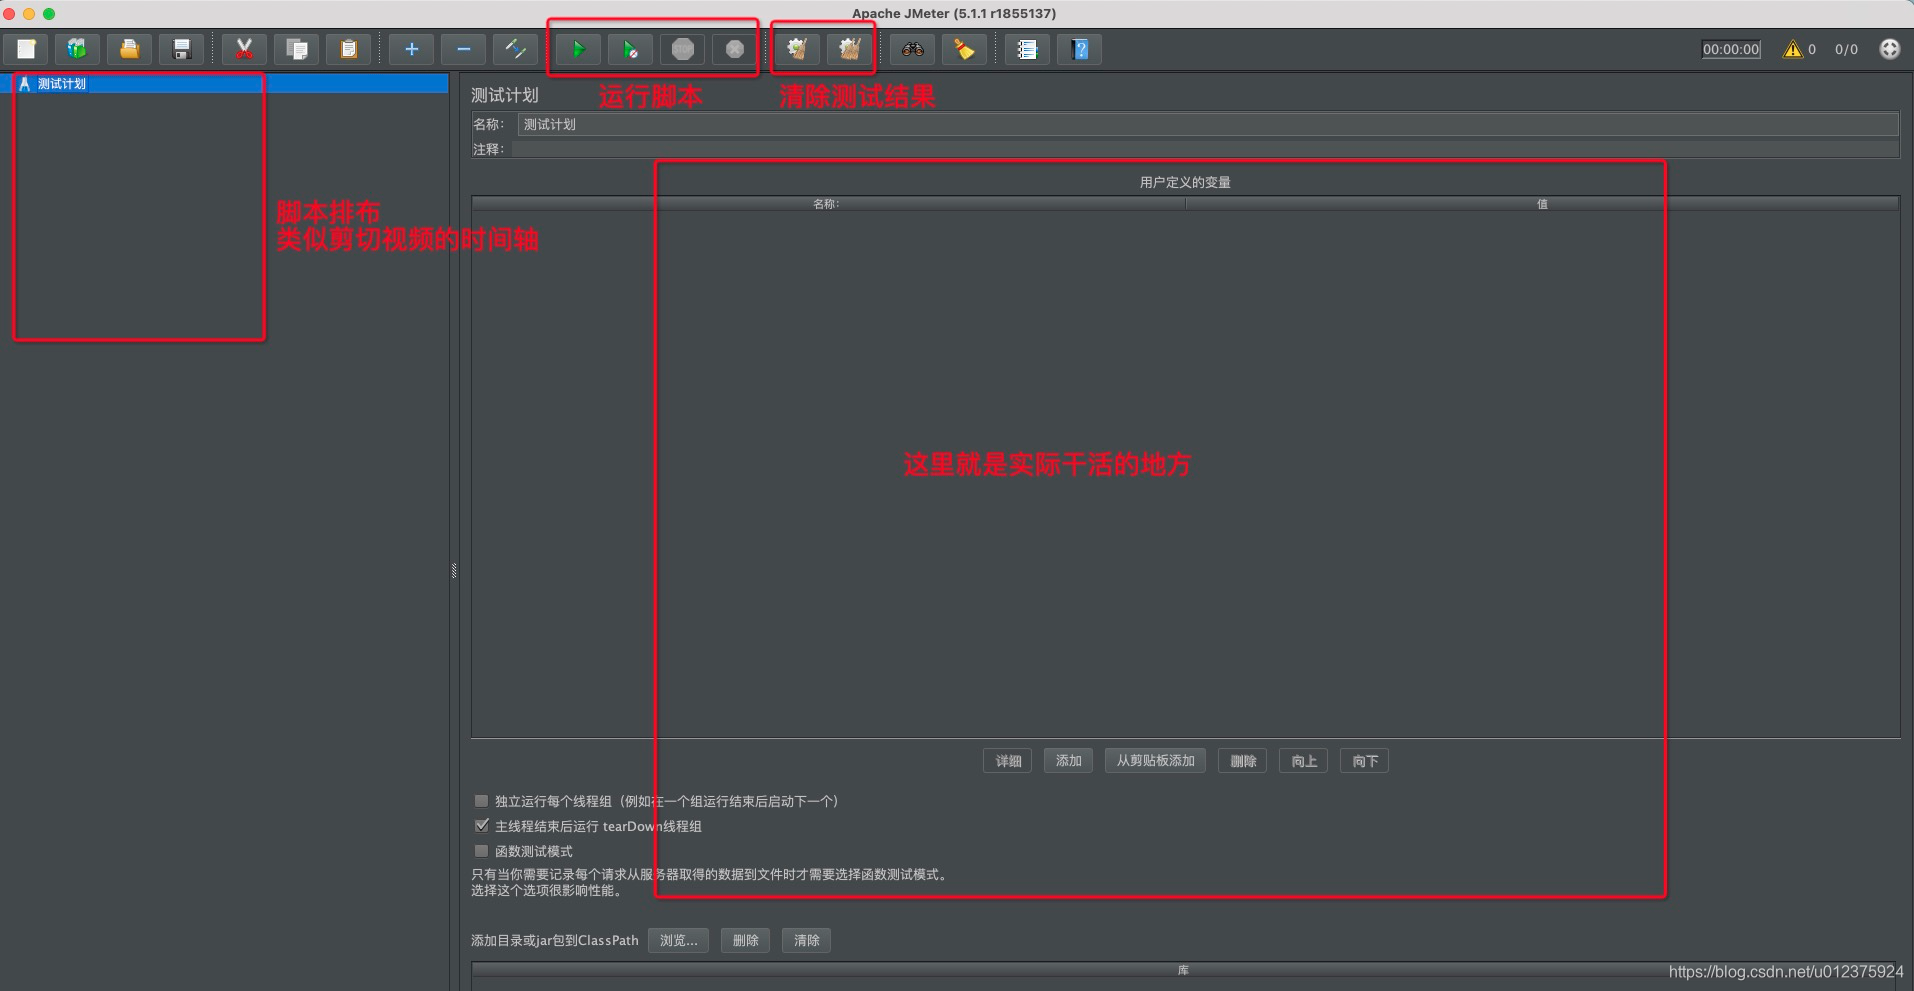Shut down the test threads
The image size is (1914, 991).
tap(735, 49)
